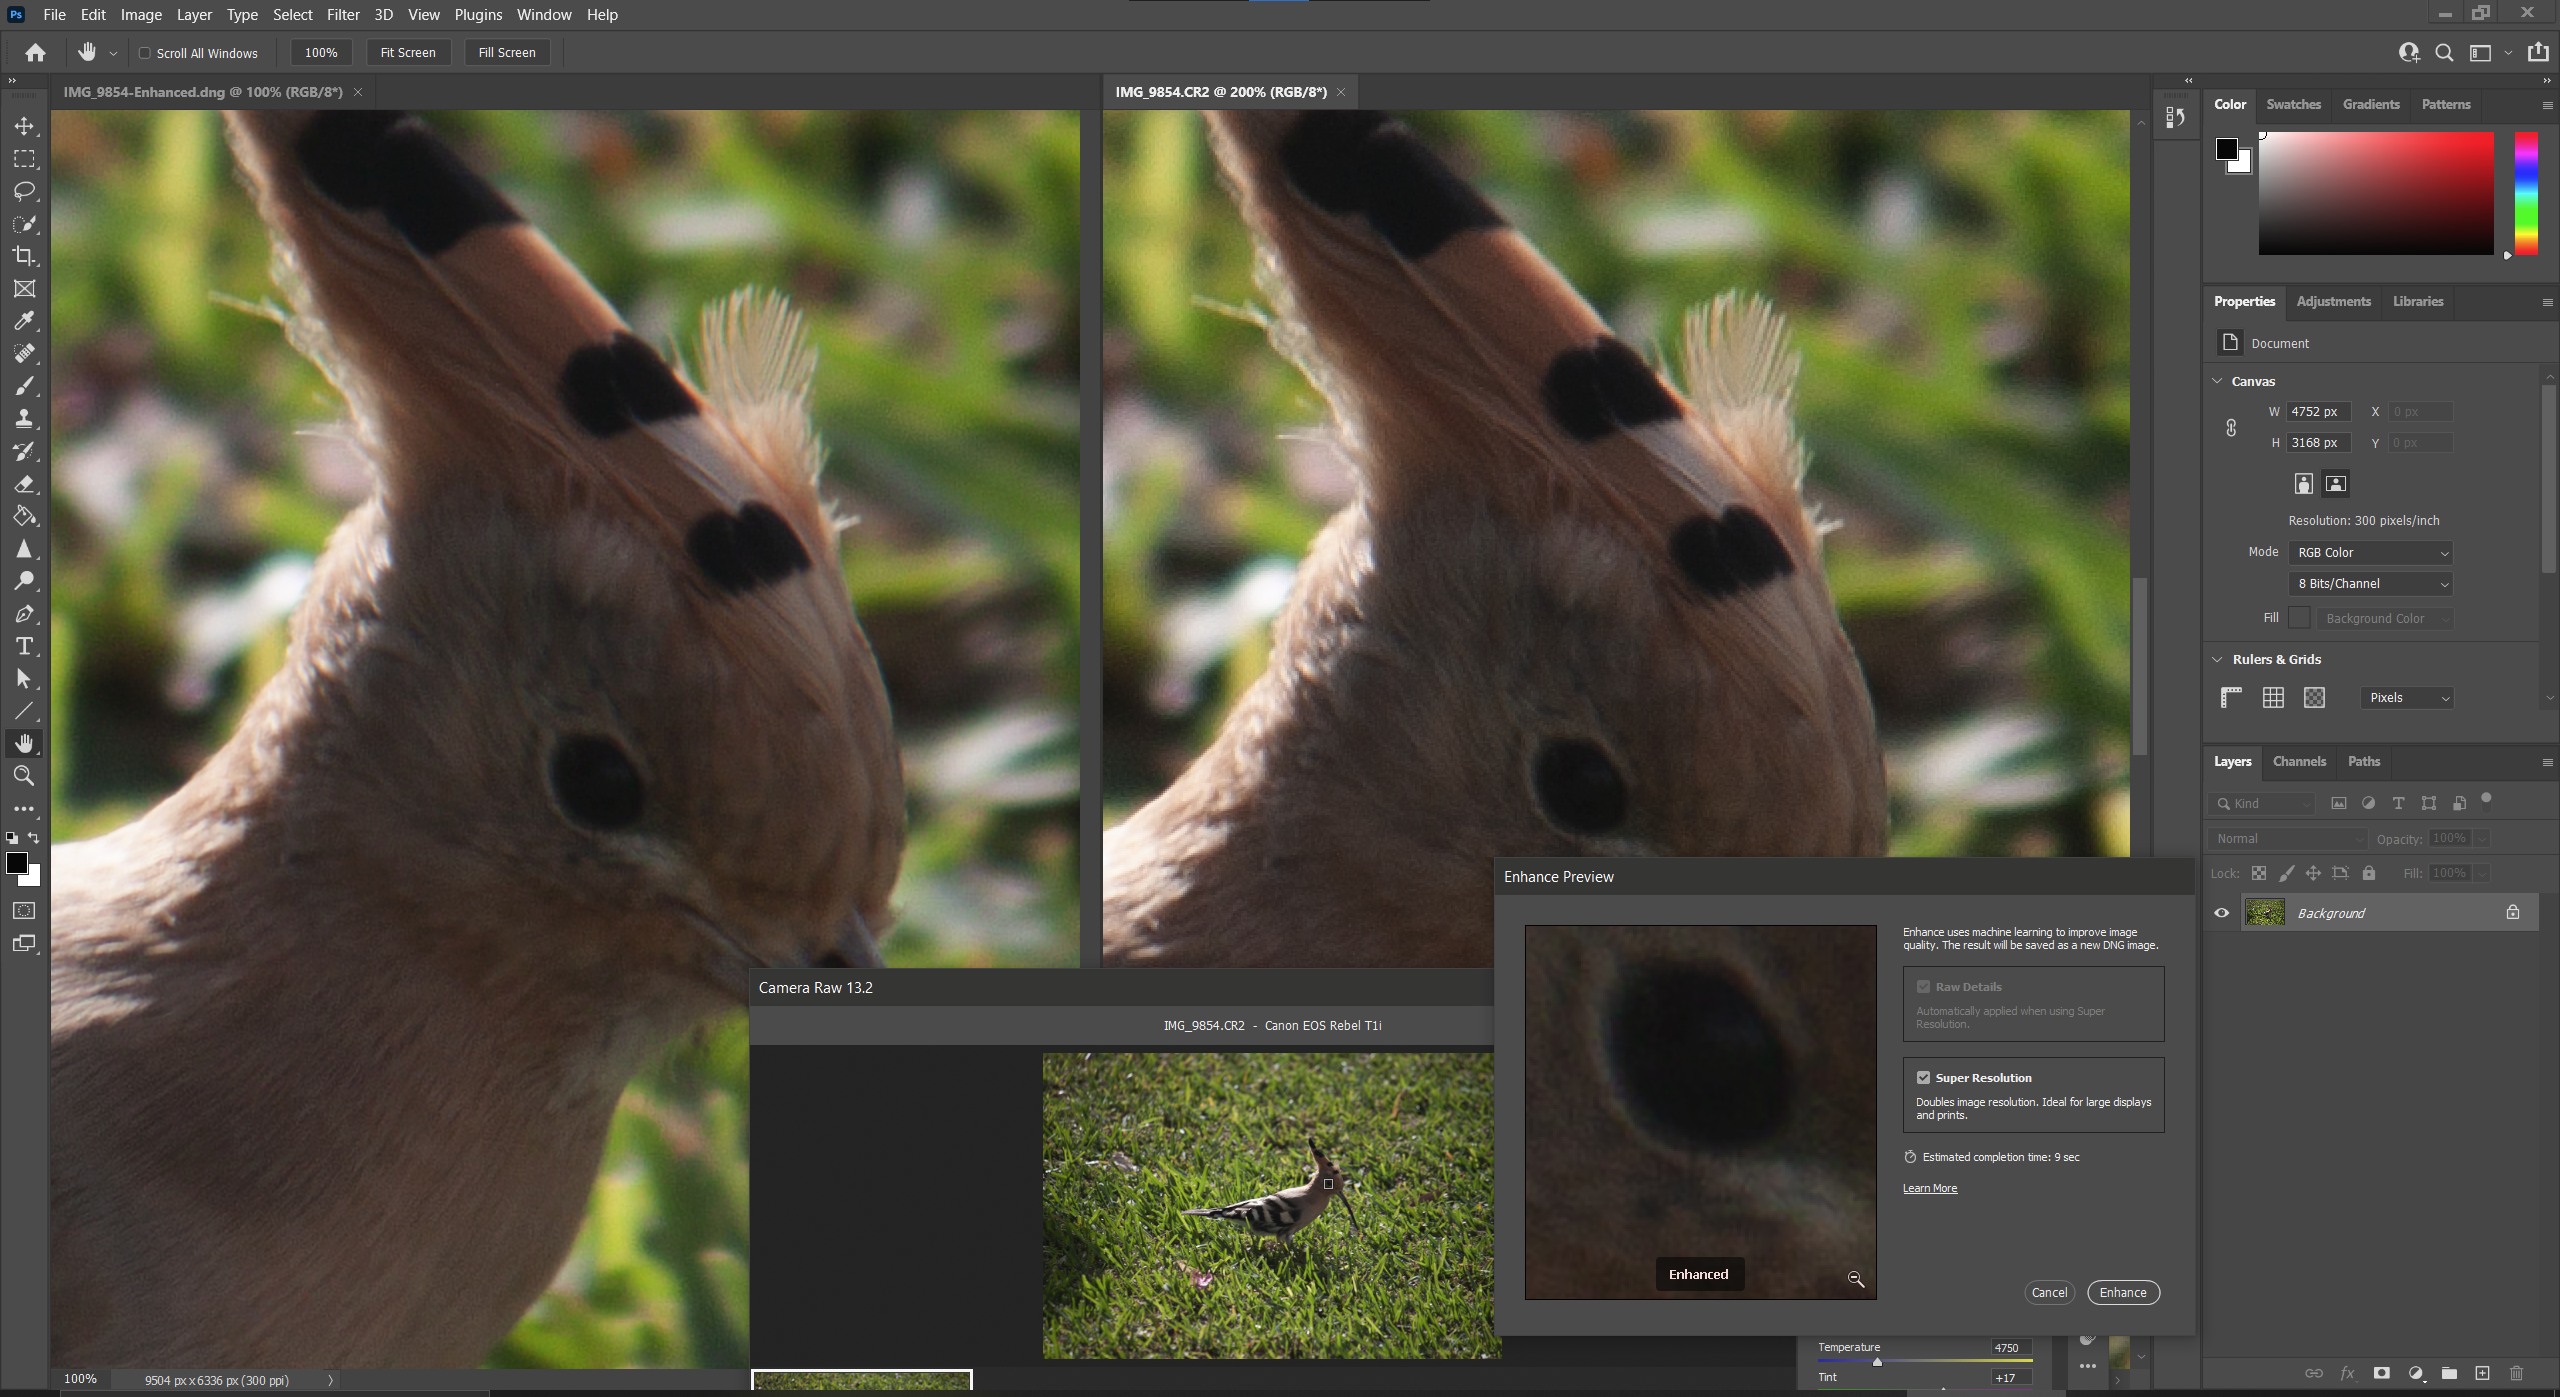Set portrait canvas orientation icon
Viewport: 2560px width, 1397px height.
[x=2303, y=484]
